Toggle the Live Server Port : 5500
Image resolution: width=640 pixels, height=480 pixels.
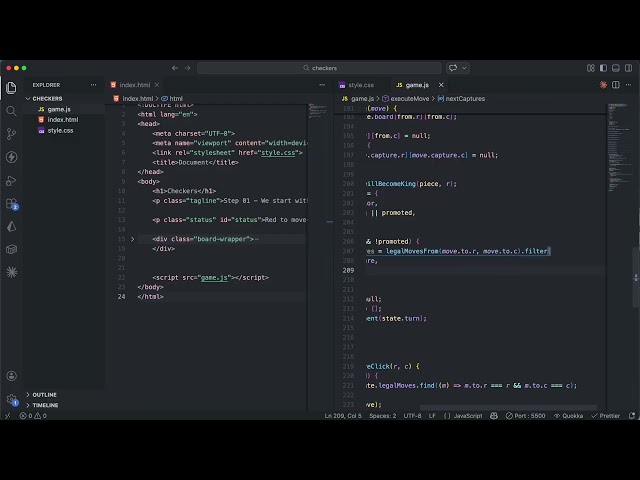[x=525, y=416]
